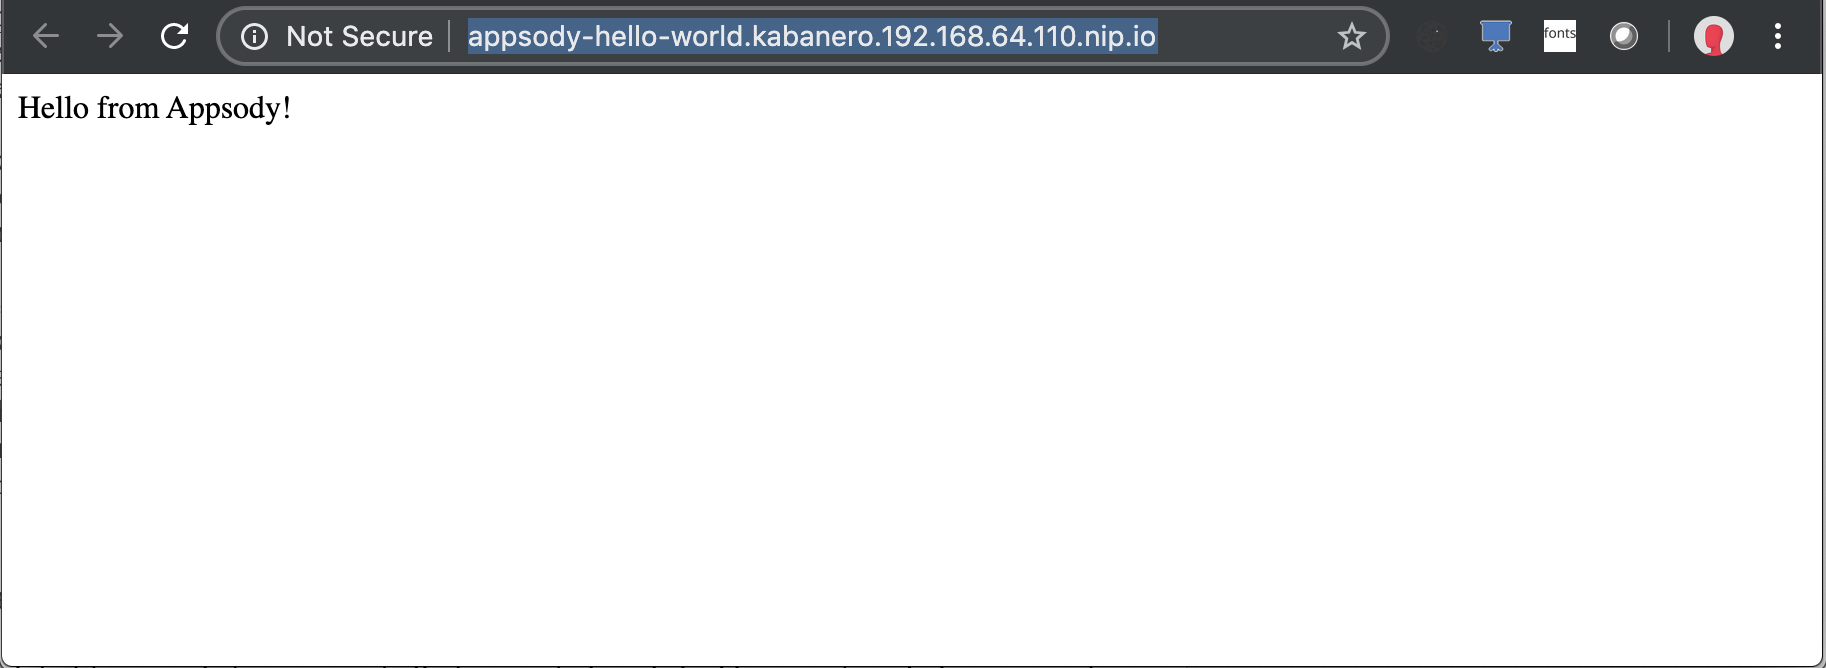Open the dark round globe extension
This screenshot has width=1826, height=668.
coord(1432,37)
